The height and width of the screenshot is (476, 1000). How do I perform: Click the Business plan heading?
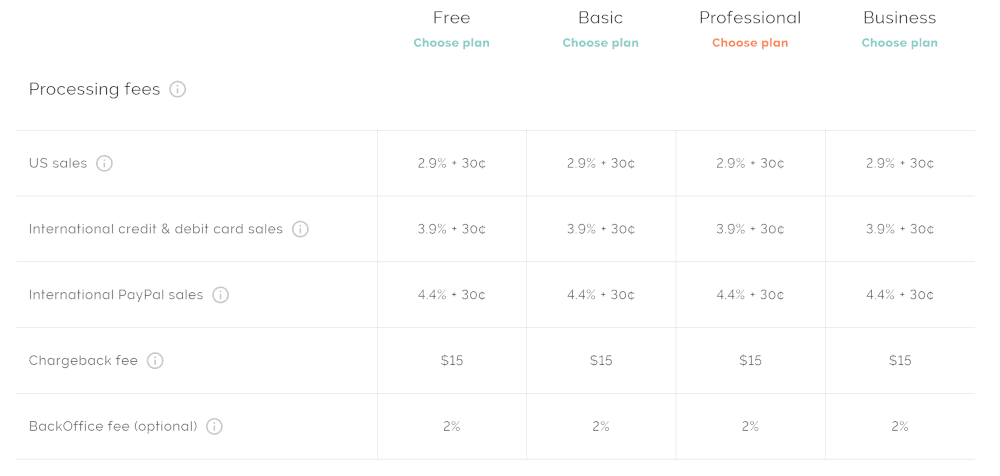coord(899,17)
